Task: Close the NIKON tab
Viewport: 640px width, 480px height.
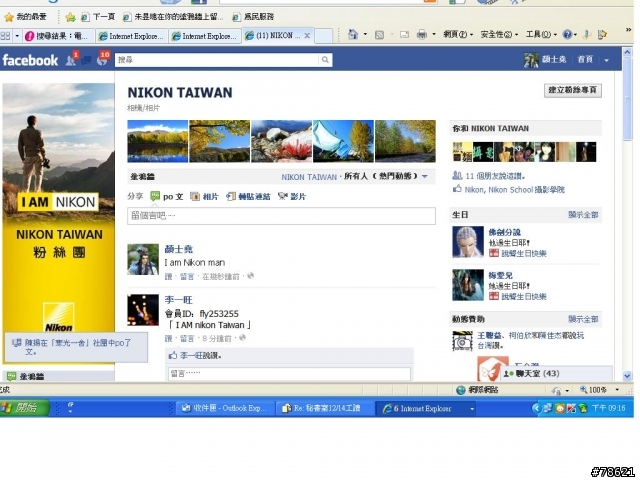Action: pos(307,36)
